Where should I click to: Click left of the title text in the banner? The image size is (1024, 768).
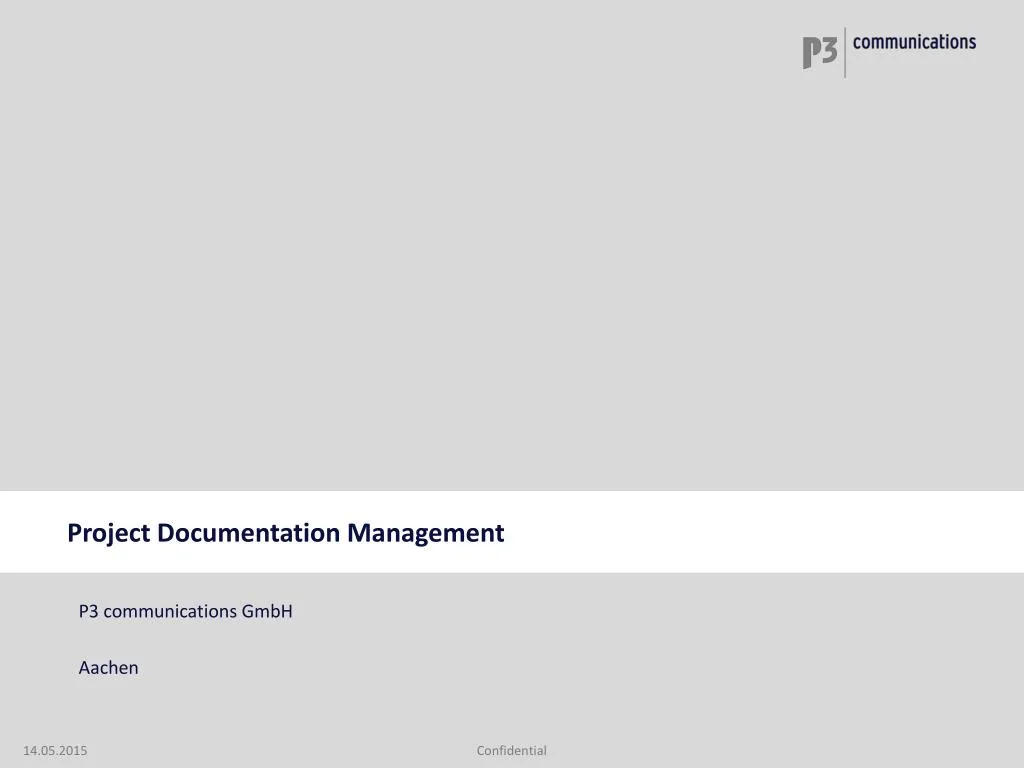point(35,533)
